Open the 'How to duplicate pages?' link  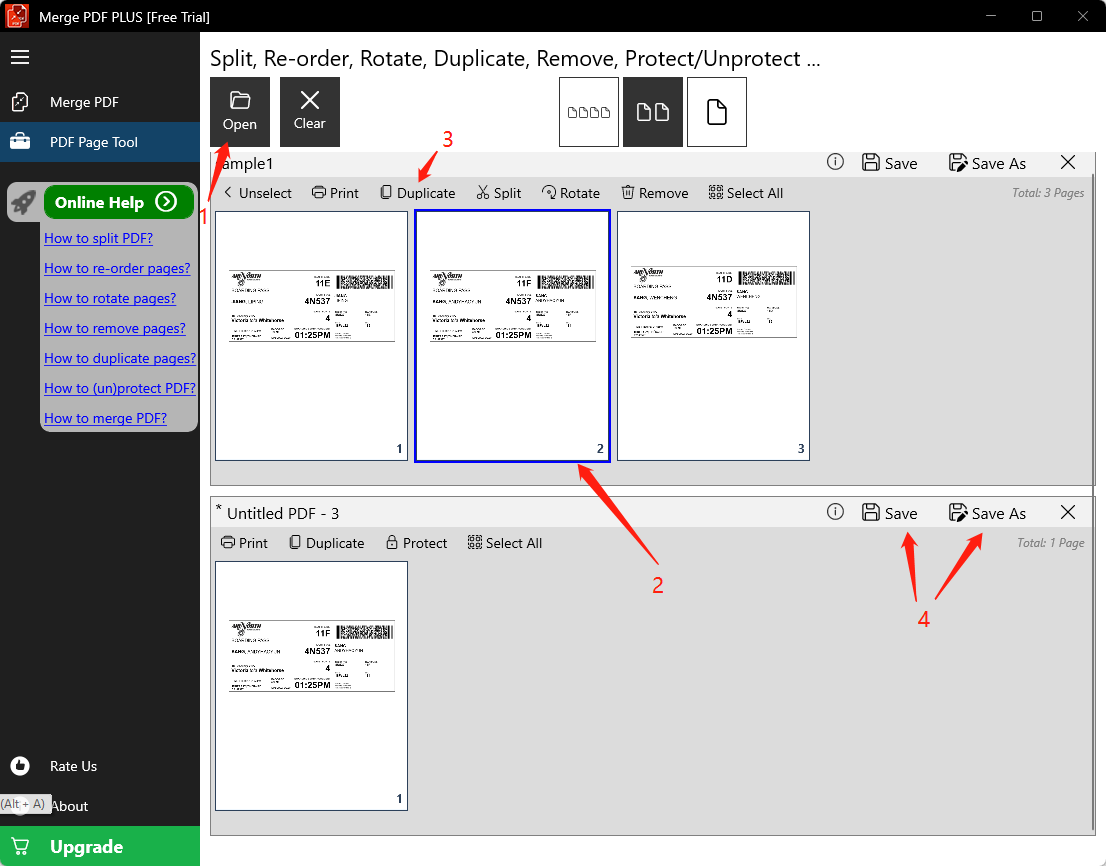(x=120, y=358)
